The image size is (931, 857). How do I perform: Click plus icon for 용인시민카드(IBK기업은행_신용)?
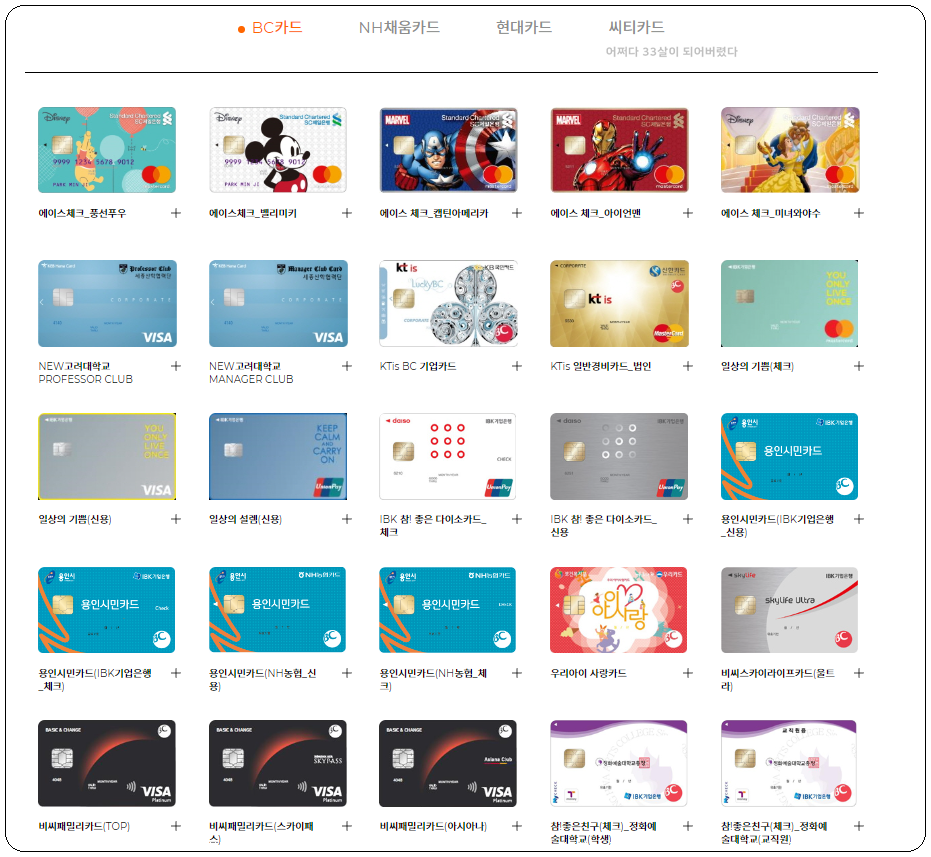859,519
